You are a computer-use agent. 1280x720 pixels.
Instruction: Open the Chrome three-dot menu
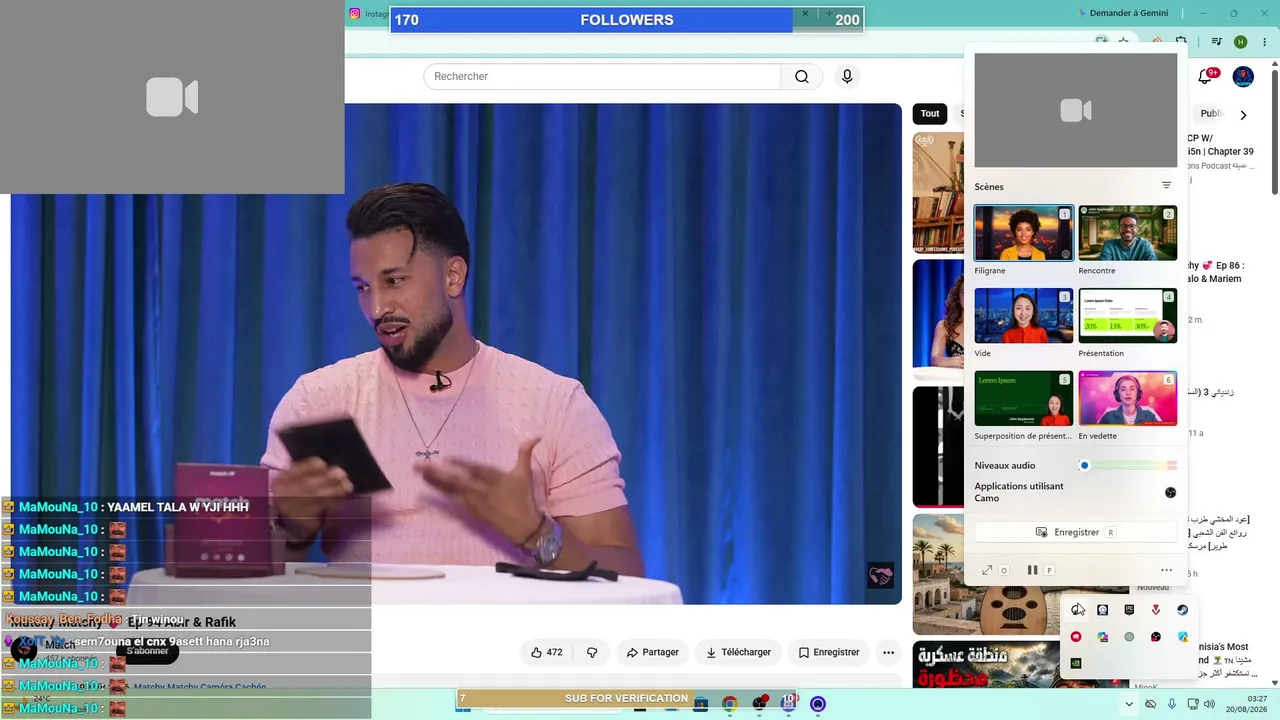coord(1263,42)
